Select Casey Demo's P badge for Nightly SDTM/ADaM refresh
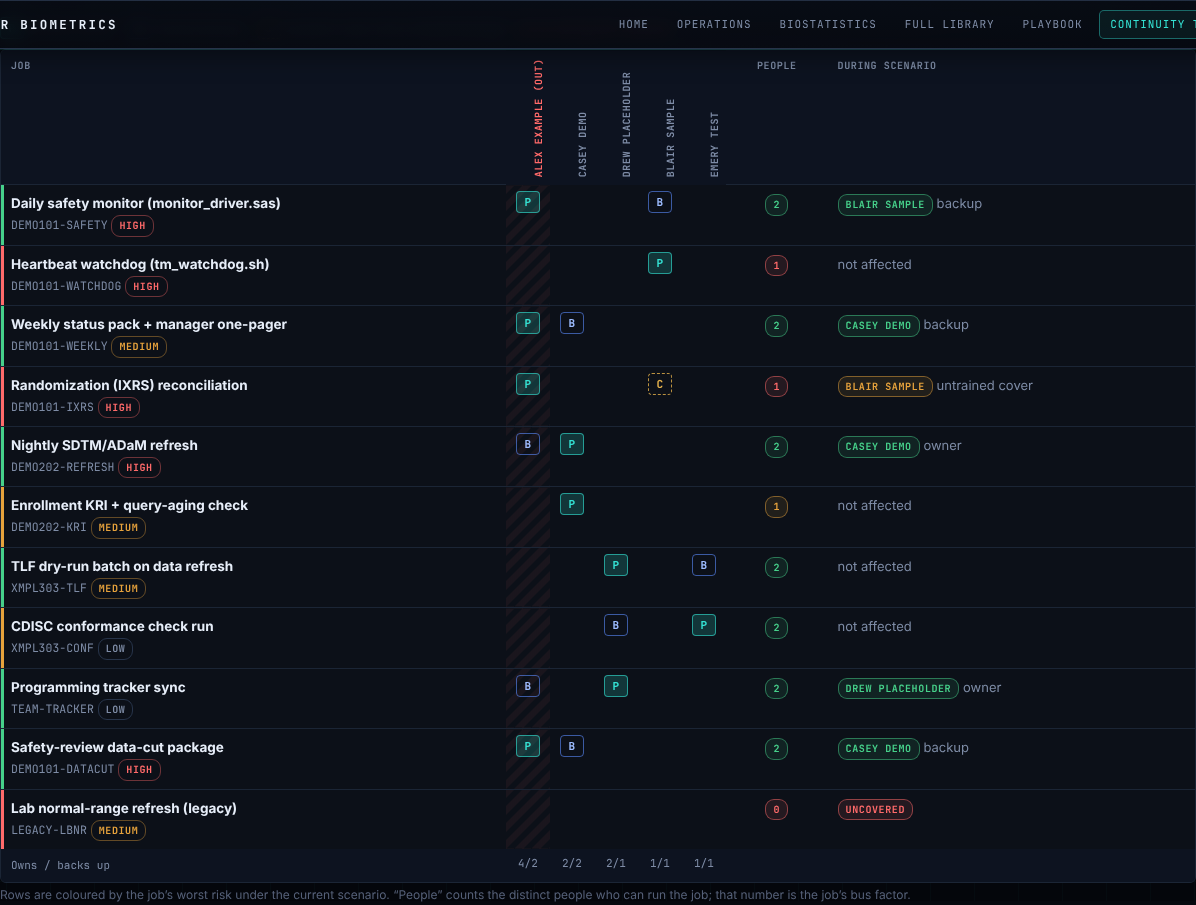The width and height of the screenshot is (1196, 905). [572, 444]
